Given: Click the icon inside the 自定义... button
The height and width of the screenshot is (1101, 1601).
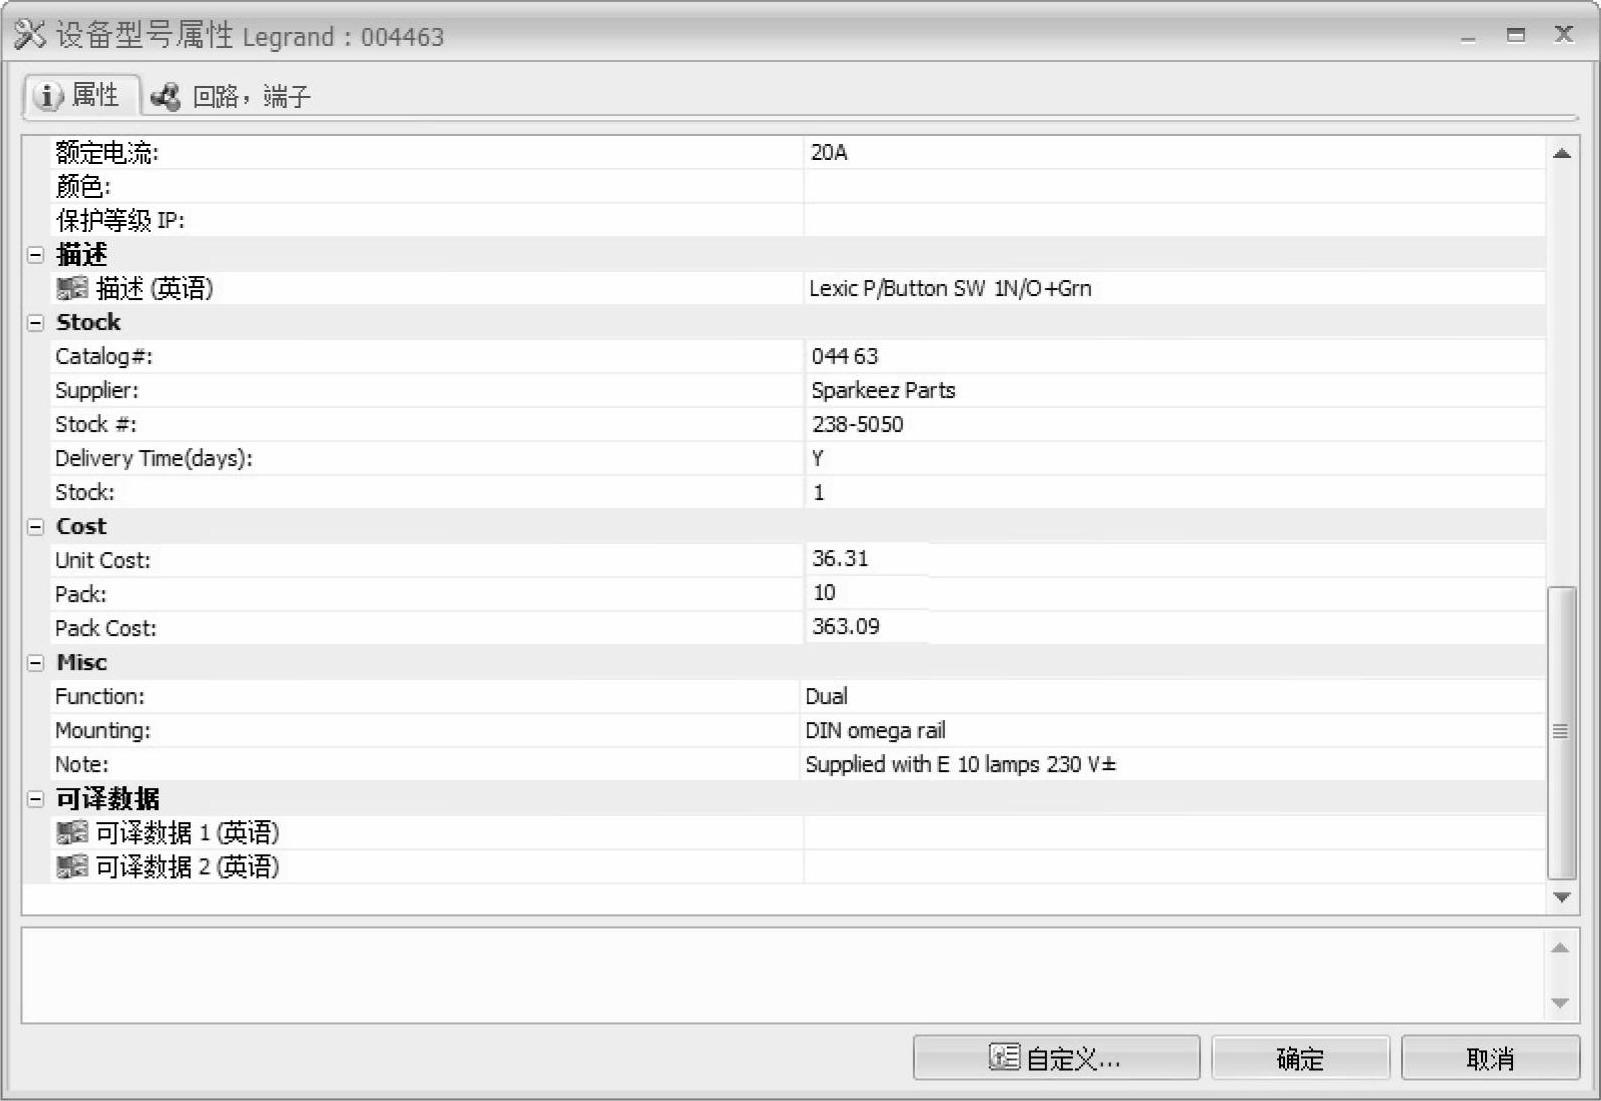Looking at the screenshot, I should tap(1004, 1057).
